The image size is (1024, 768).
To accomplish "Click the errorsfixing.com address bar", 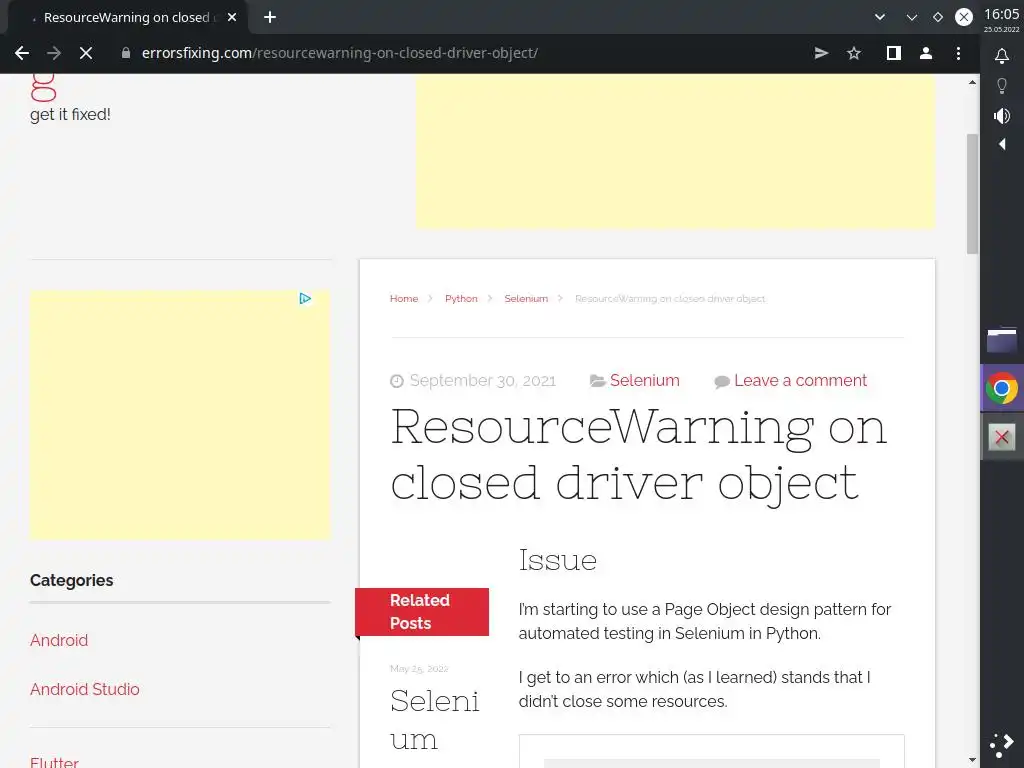I will pyautogui.click(x=340, y=53).
